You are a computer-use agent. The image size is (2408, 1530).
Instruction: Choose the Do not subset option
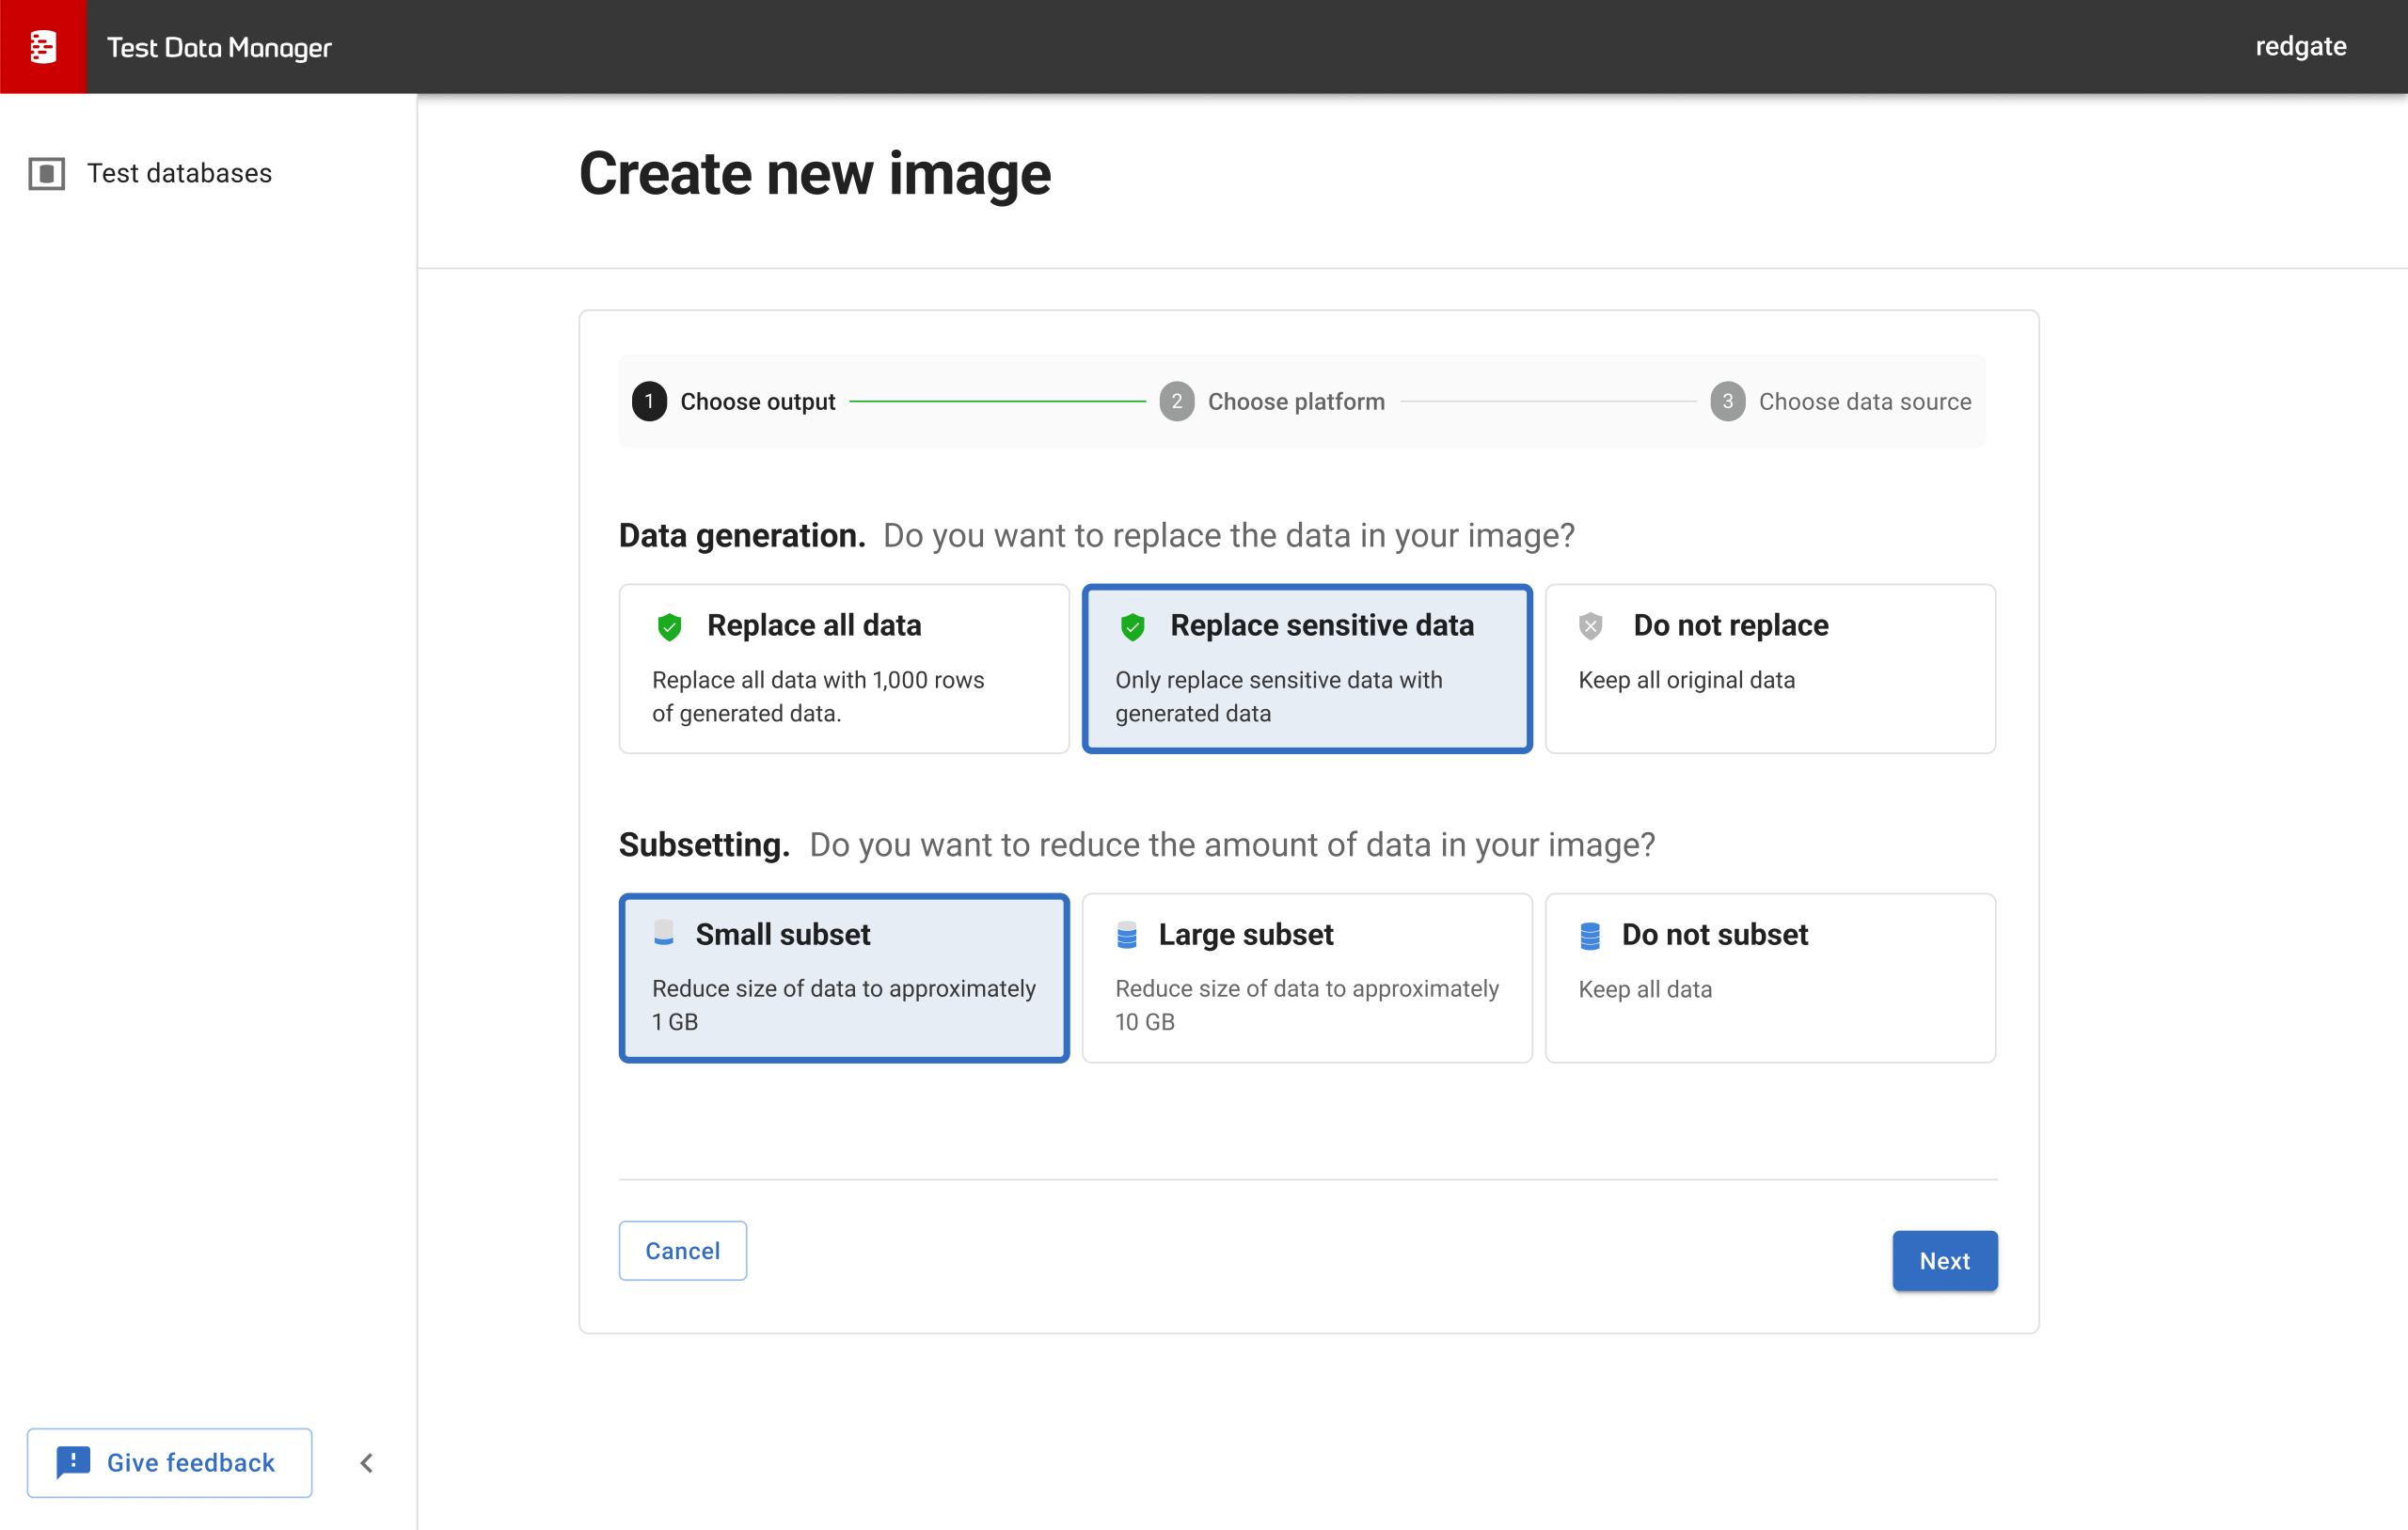pyautogui.click(x=1770, y=977)
